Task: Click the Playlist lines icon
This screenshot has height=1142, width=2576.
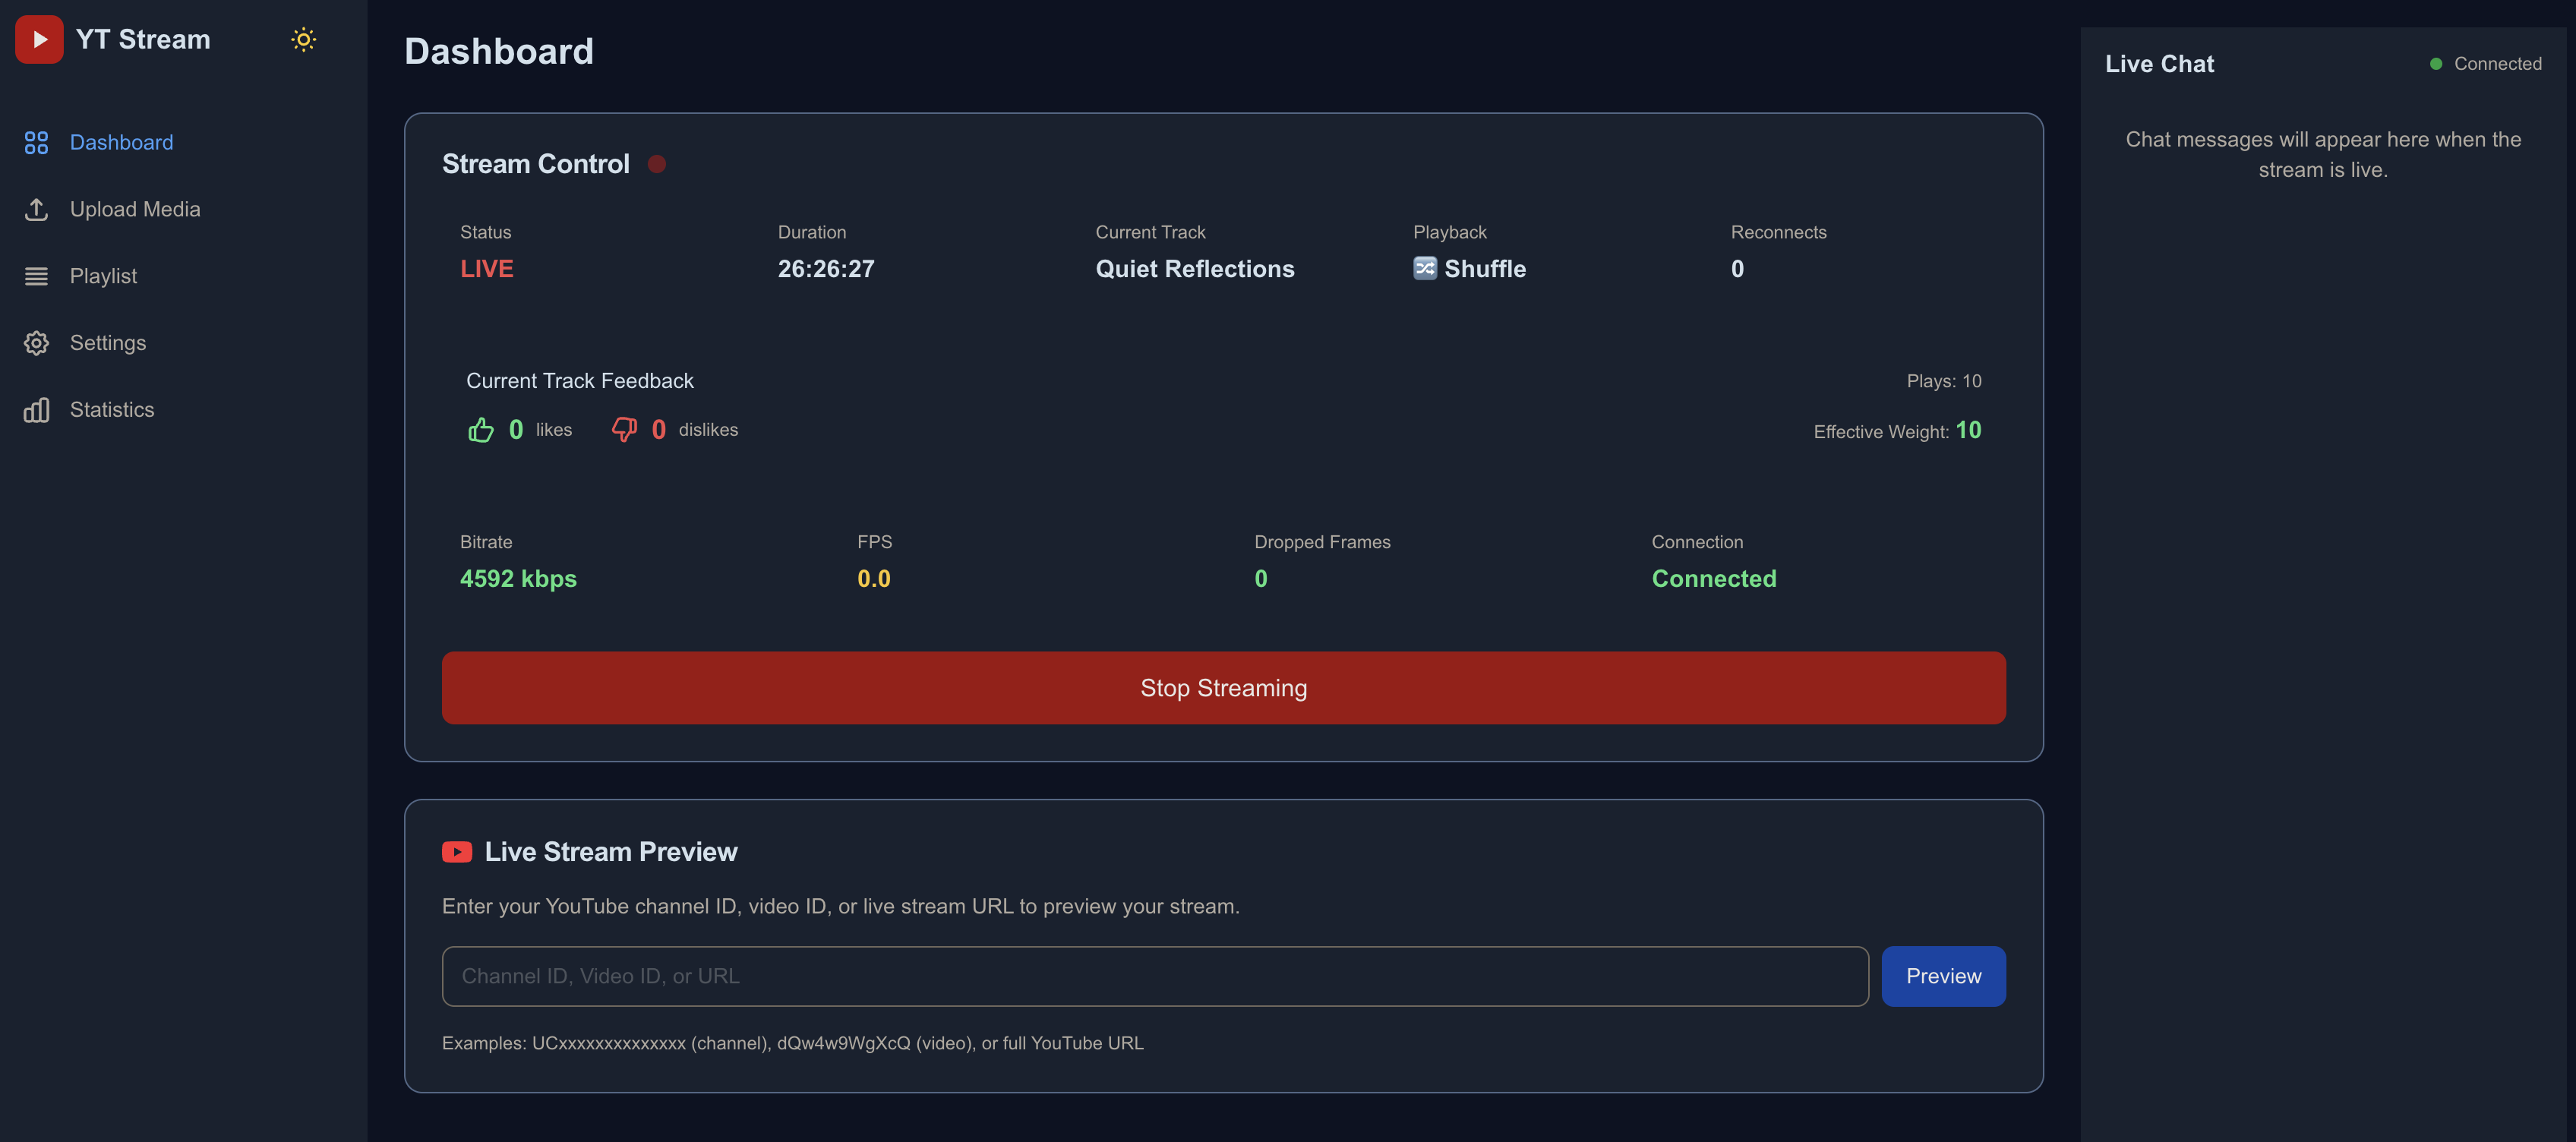Action: point(36,276)
